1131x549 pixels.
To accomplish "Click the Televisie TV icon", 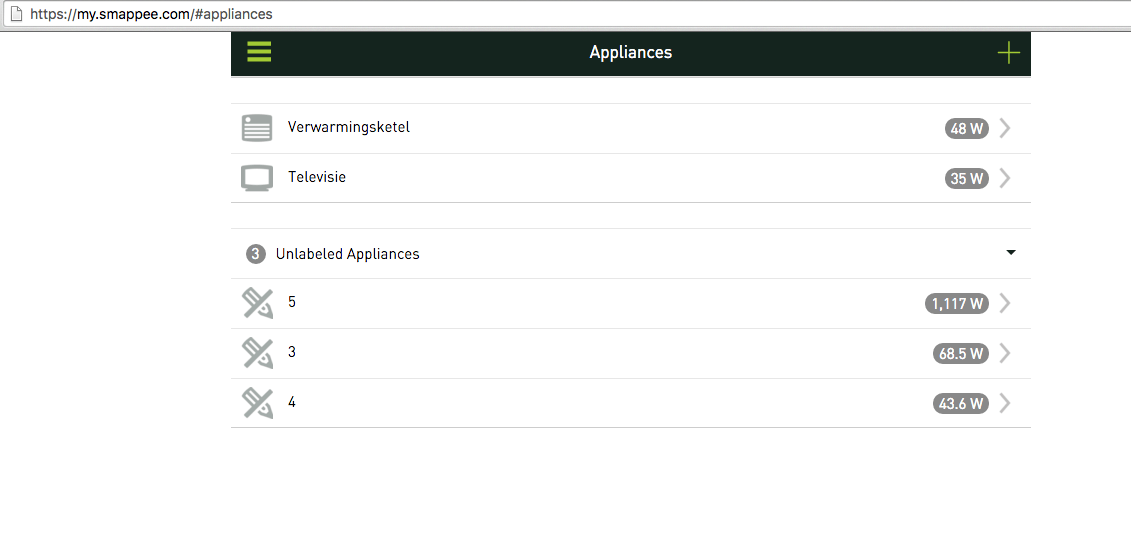I will point(257,178).
